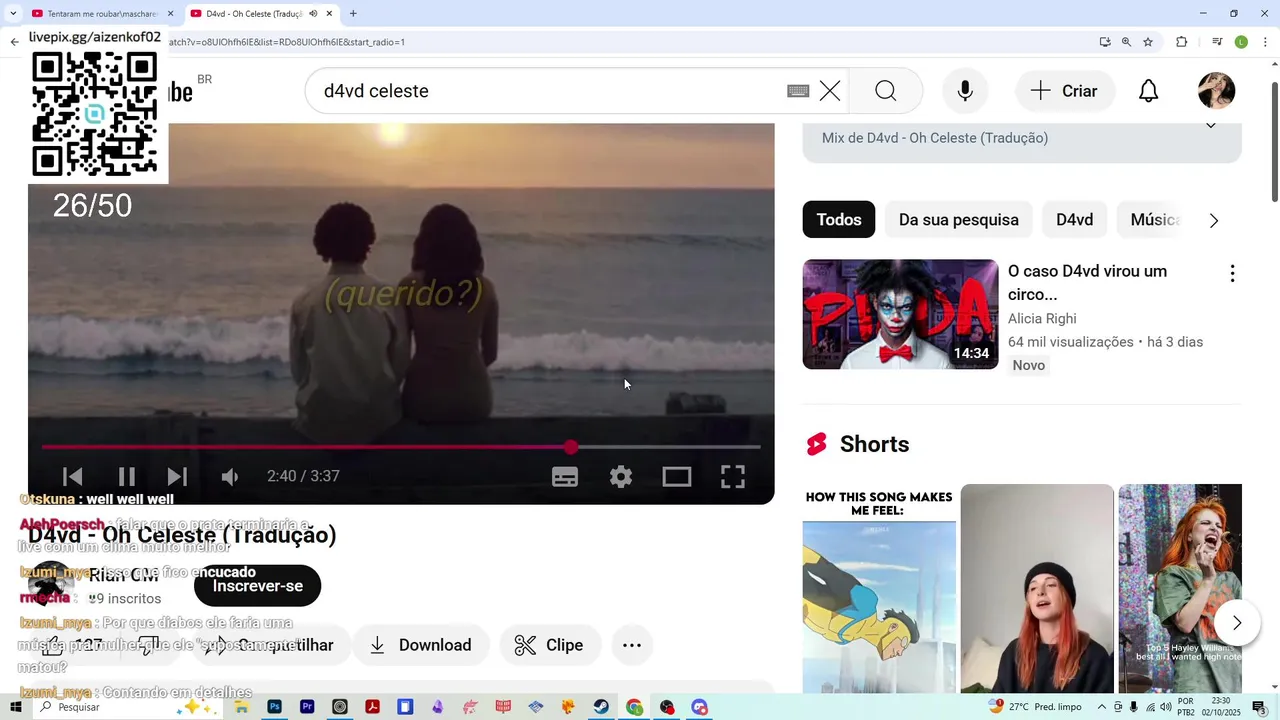This screenshot has height=720, width=1280.
Task: Toggle subtitles/closed captions on the video
Action: tap(565, 477)
